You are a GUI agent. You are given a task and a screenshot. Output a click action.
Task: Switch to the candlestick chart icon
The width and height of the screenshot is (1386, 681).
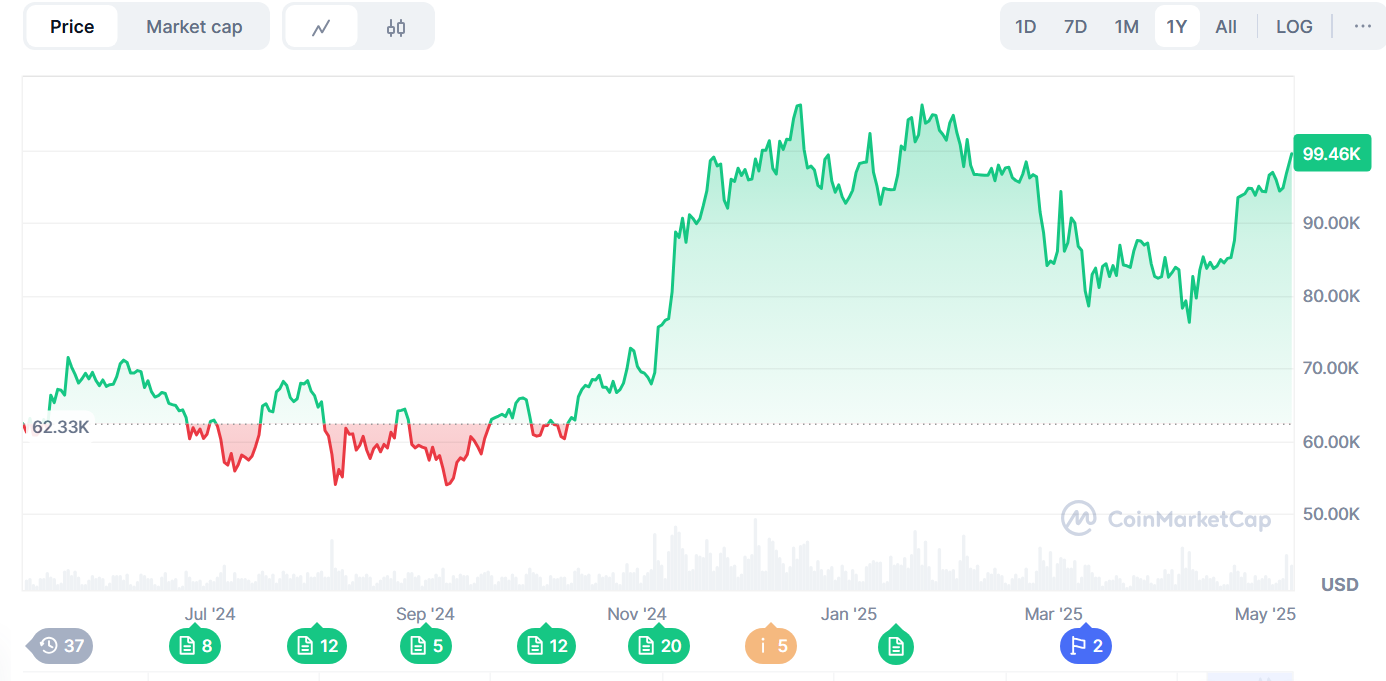click(396, 27)
